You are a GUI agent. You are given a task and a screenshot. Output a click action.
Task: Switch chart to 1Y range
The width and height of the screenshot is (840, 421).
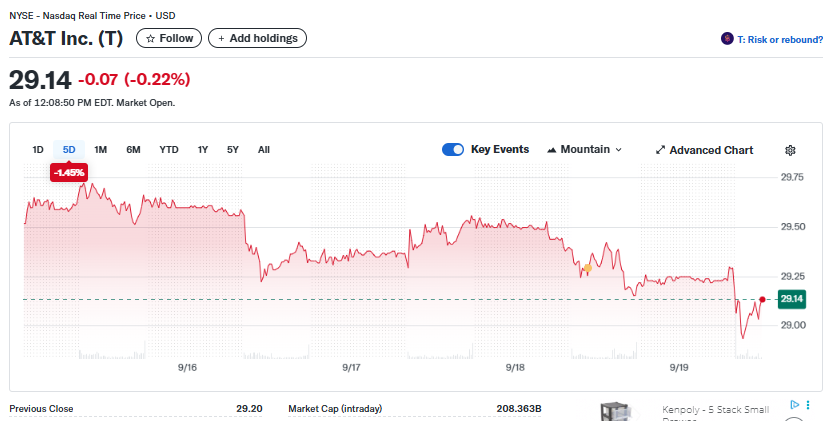[202, 149]
